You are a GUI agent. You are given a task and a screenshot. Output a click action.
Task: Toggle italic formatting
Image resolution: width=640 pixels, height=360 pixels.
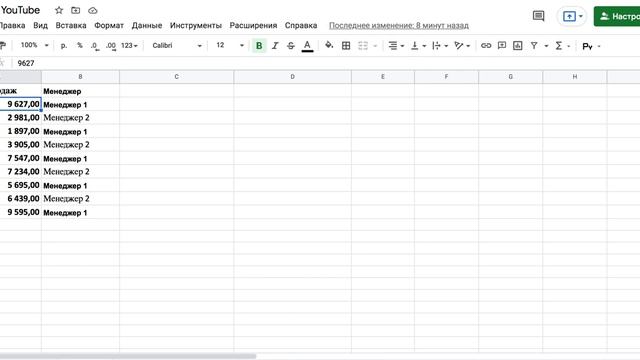tap(275, 46)
